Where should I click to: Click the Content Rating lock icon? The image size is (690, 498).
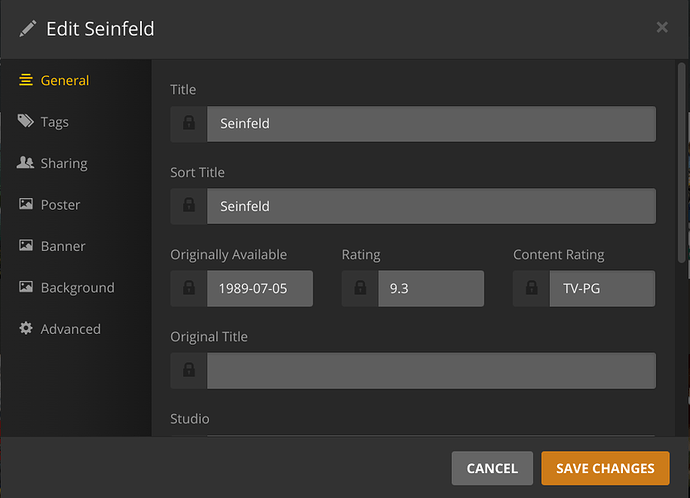click(x=532, y=289)
